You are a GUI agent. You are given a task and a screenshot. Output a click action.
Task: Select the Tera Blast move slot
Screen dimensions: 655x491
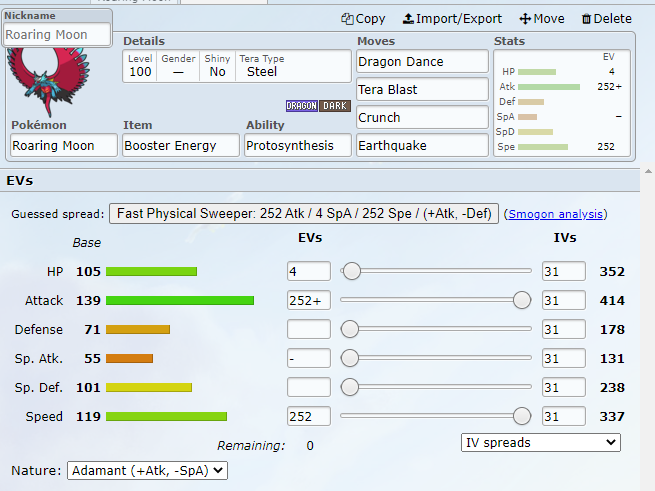pos(422,89)
